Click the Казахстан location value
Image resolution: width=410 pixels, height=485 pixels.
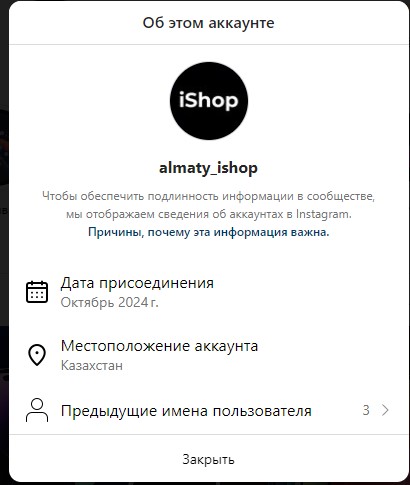[x=92, y=365]
